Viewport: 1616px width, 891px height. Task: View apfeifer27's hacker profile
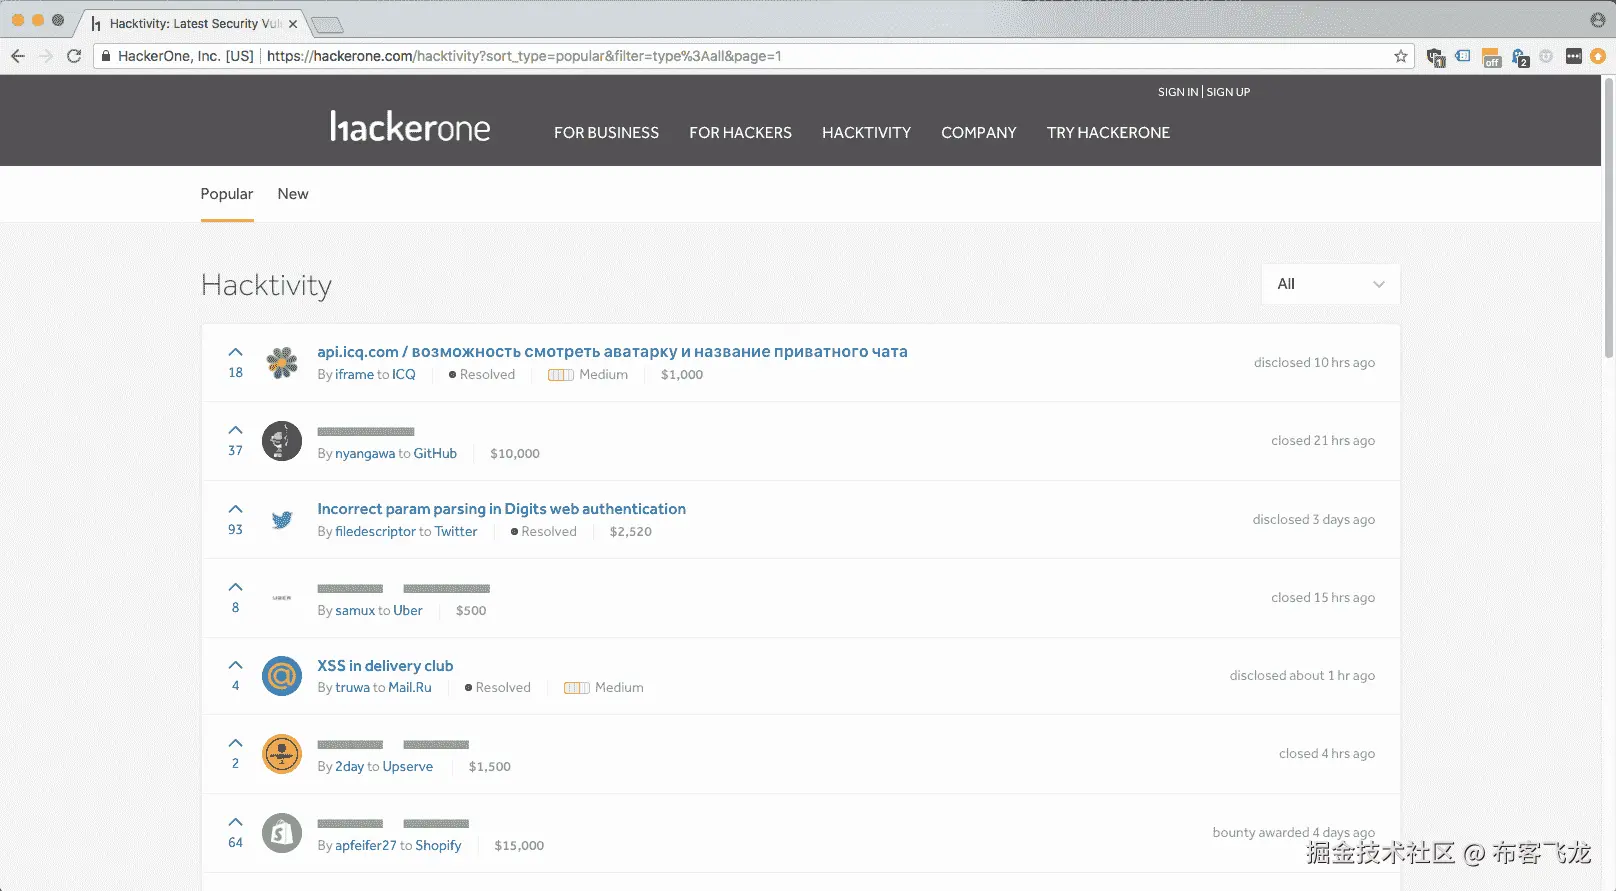(366, 846)
